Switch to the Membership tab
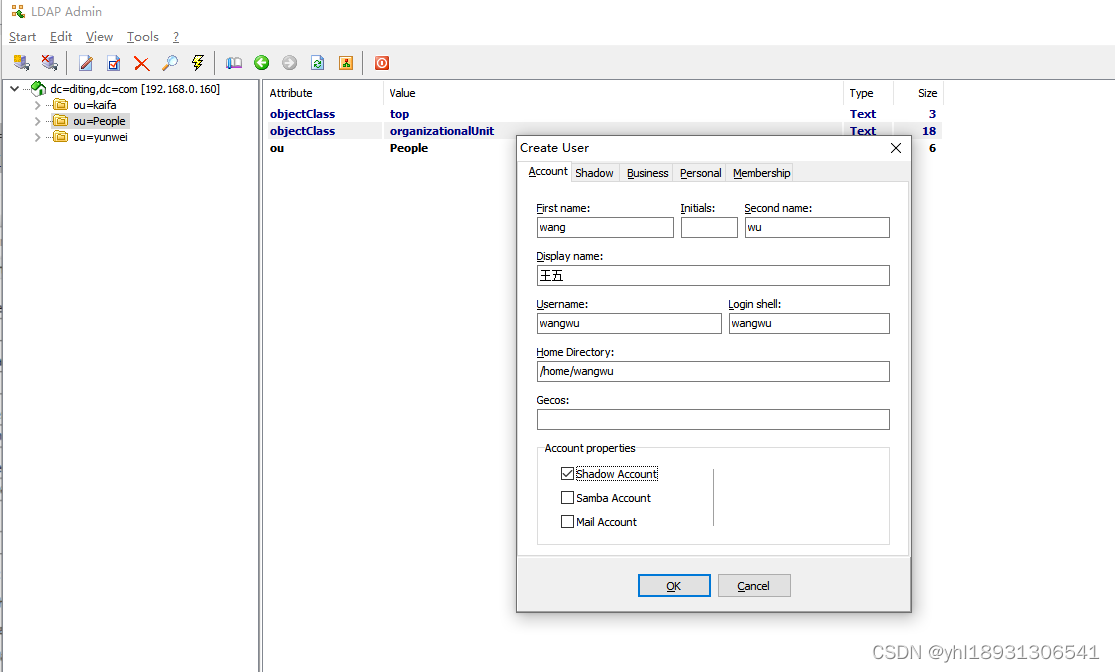1115x672 pixels. click(x=760, y=172)
